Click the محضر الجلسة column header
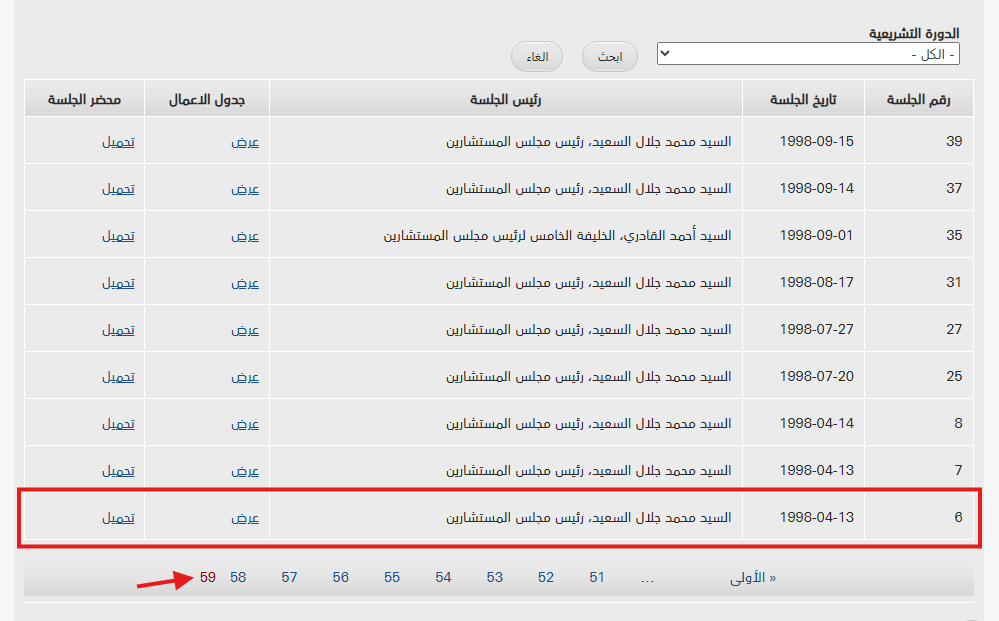The width and height of the screenshot is (999, 621). (85, 99)
